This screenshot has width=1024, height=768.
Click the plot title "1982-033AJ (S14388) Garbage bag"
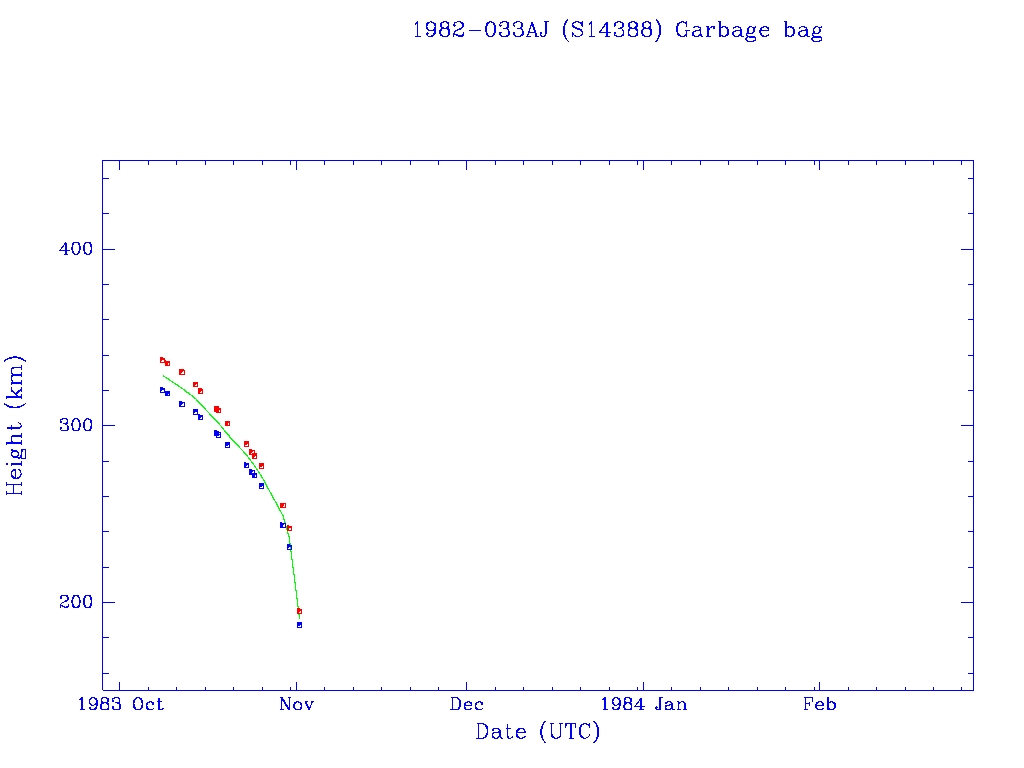click(617, 30)
